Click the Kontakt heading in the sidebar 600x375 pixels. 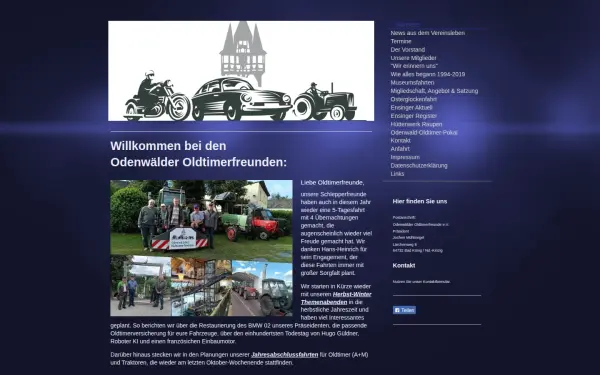[x=404, y=266]
